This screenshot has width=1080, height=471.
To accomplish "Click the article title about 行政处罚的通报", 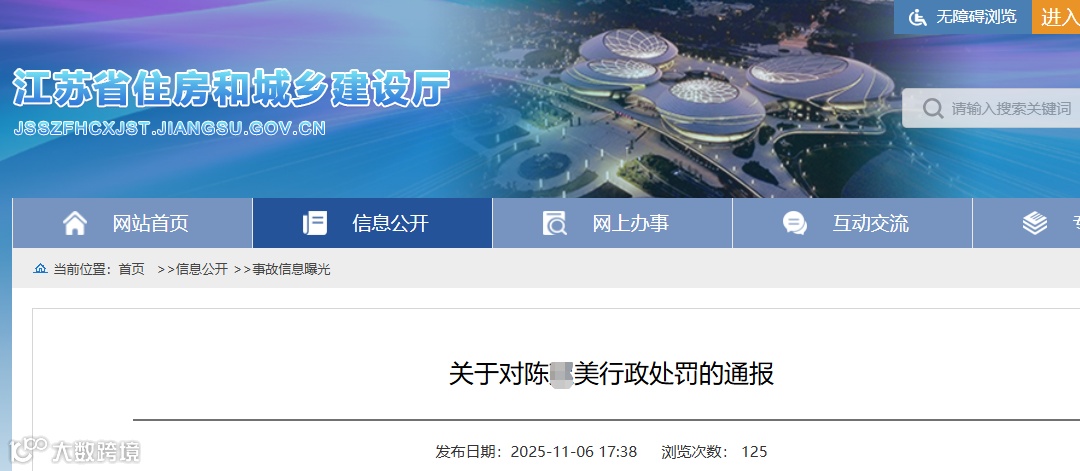I will click(612, 374).
